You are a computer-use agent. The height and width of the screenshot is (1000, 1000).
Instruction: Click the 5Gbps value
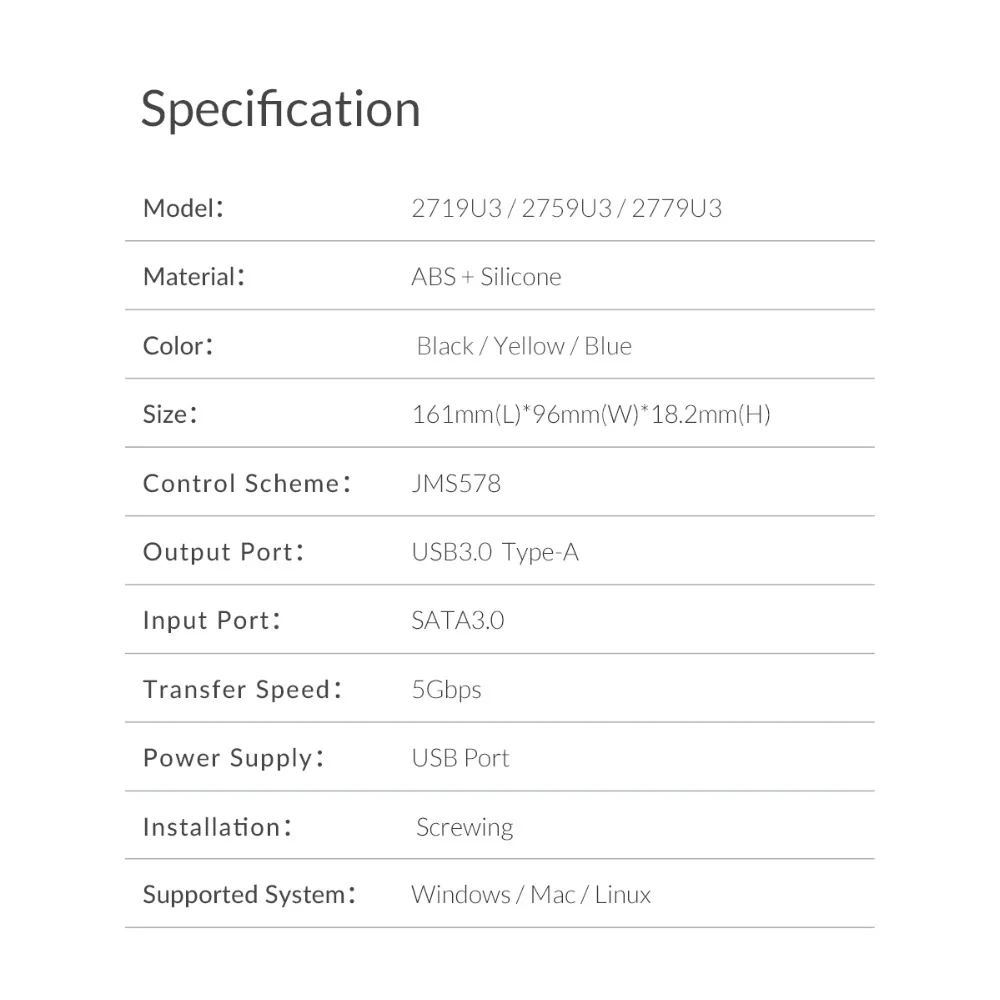tap(446, 690)
